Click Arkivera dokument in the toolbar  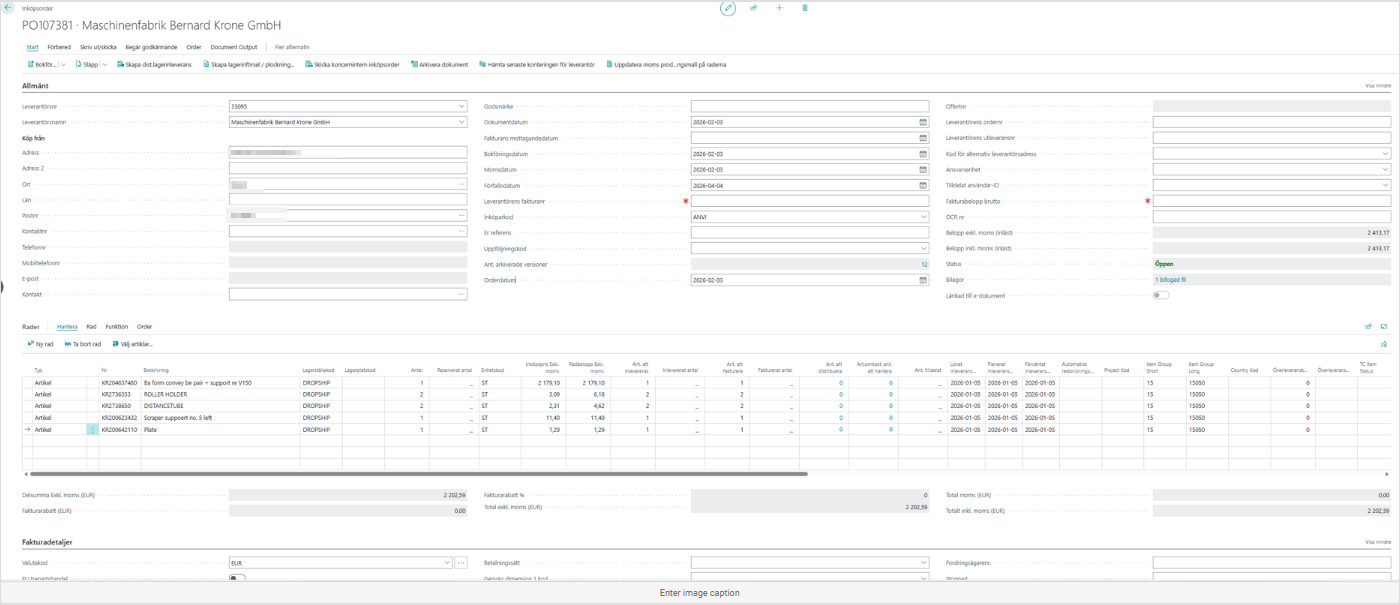pyautogui.click(x=439, y=64)
